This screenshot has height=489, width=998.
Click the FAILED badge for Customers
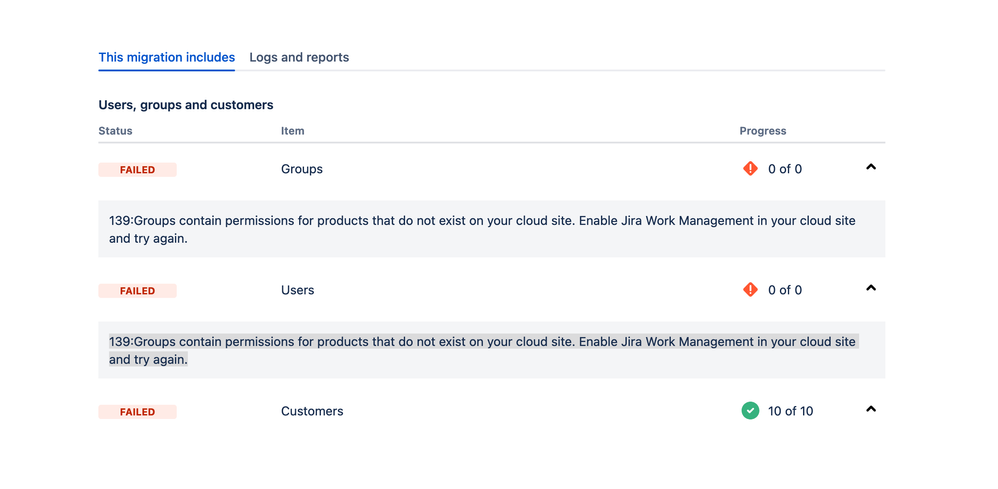(137, 412)
